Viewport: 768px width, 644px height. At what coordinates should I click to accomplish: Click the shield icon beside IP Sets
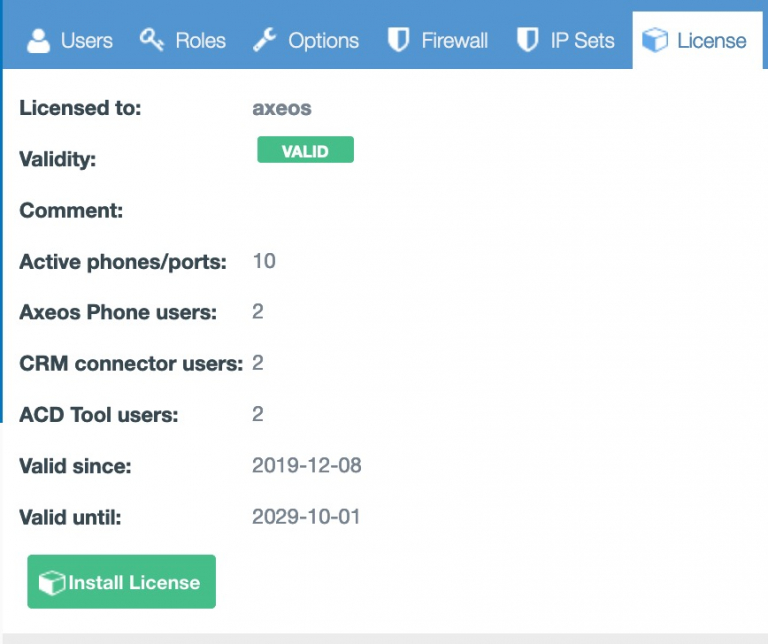(527, 40)
